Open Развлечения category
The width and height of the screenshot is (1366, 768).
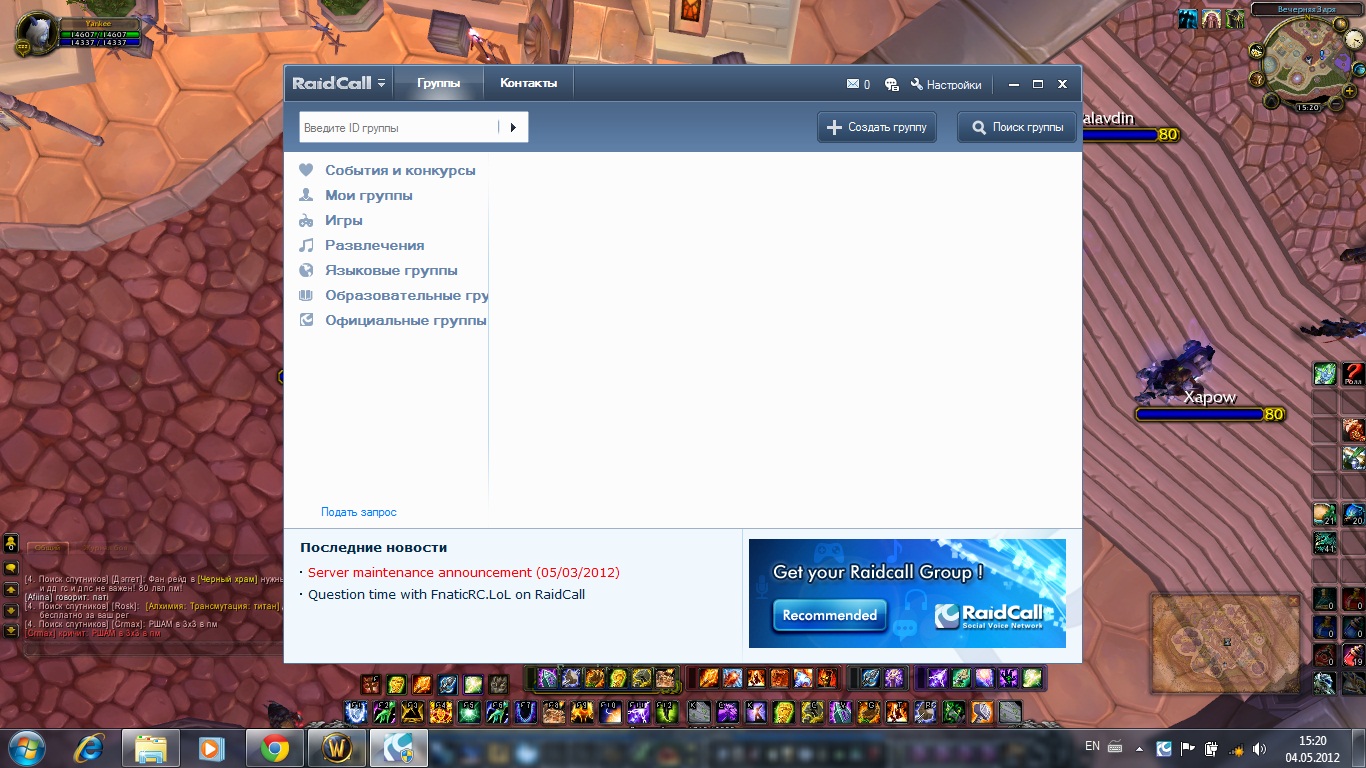coord(362,245)
